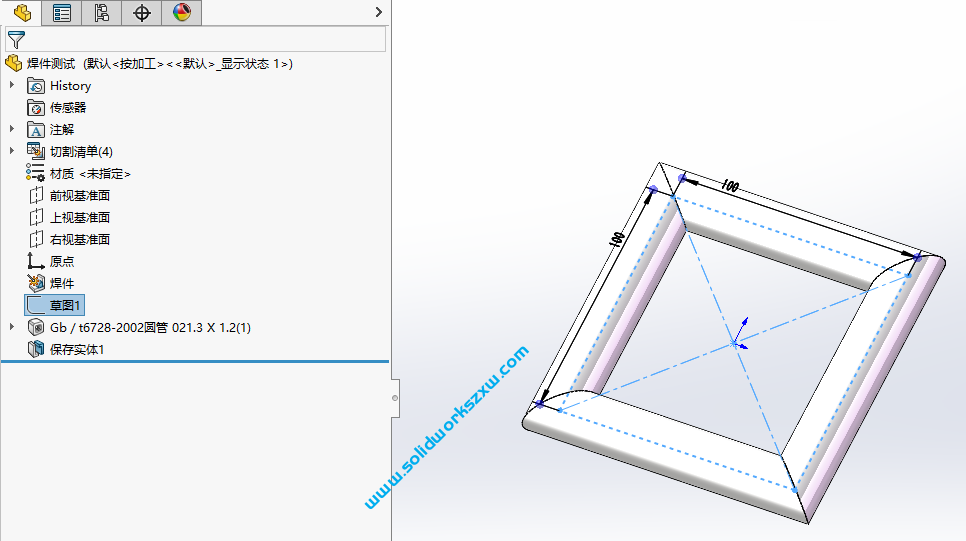This screenshot has height=541, width=966.
Task: Click the Gb / t6728-2002圆管 021.3 X 1.2(1) label
Action: [x=150, y=327]
